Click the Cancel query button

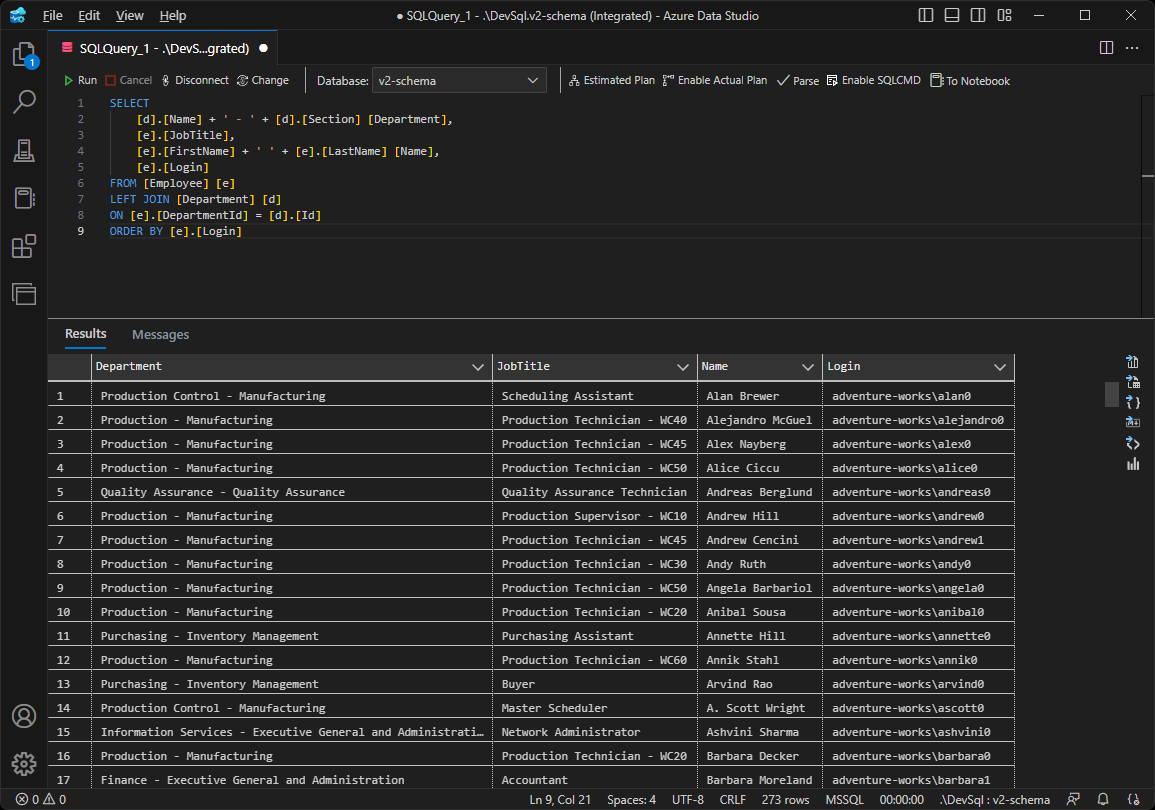(x=129, y=80)
